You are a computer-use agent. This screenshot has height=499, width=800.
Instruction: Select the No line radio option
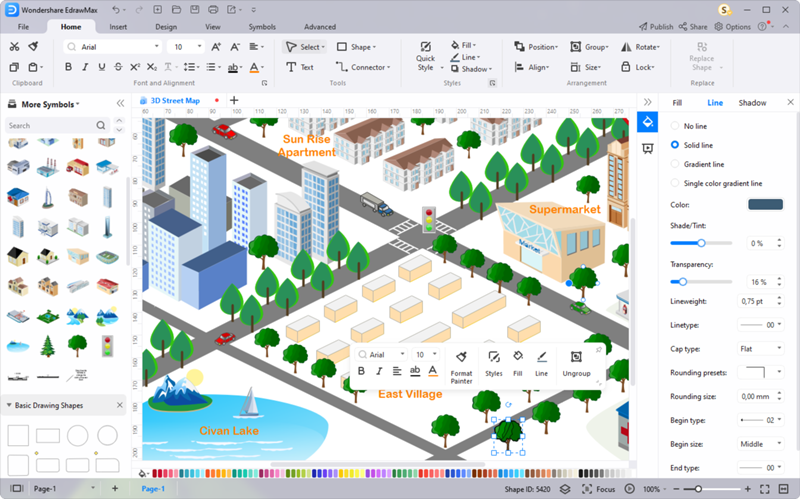click(675, 126)
